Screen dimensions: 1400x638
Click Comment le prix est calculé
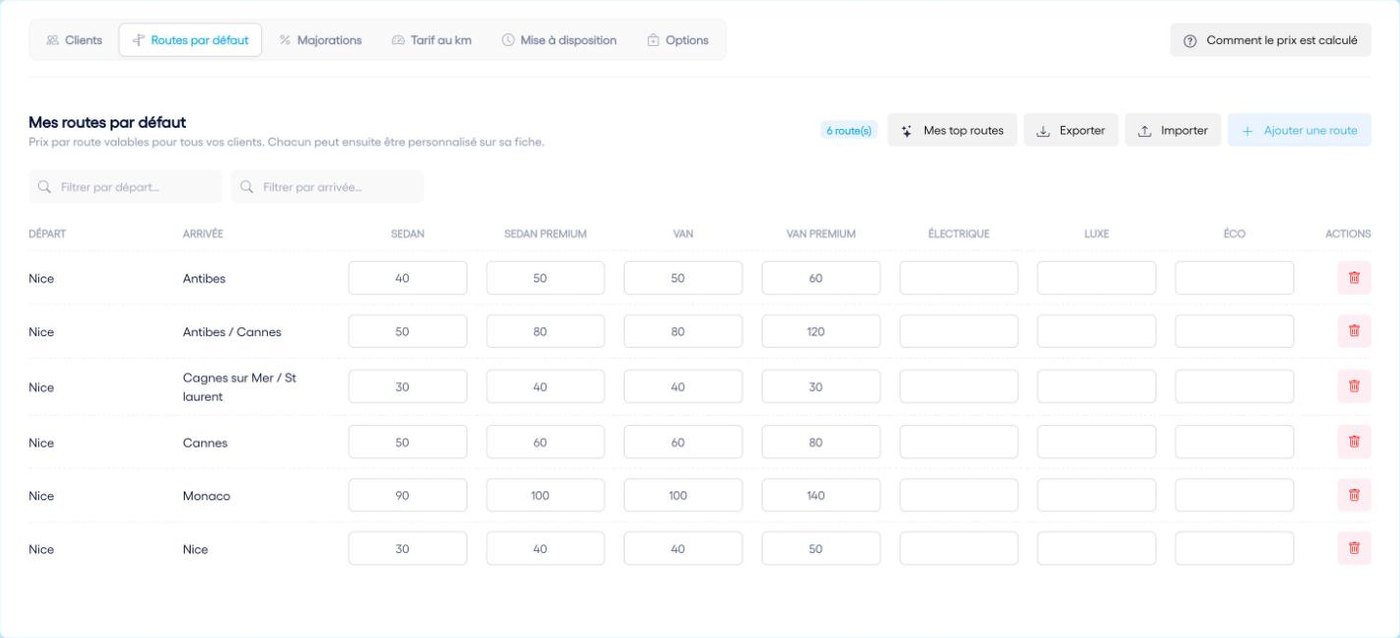[x=1270, y=40]
